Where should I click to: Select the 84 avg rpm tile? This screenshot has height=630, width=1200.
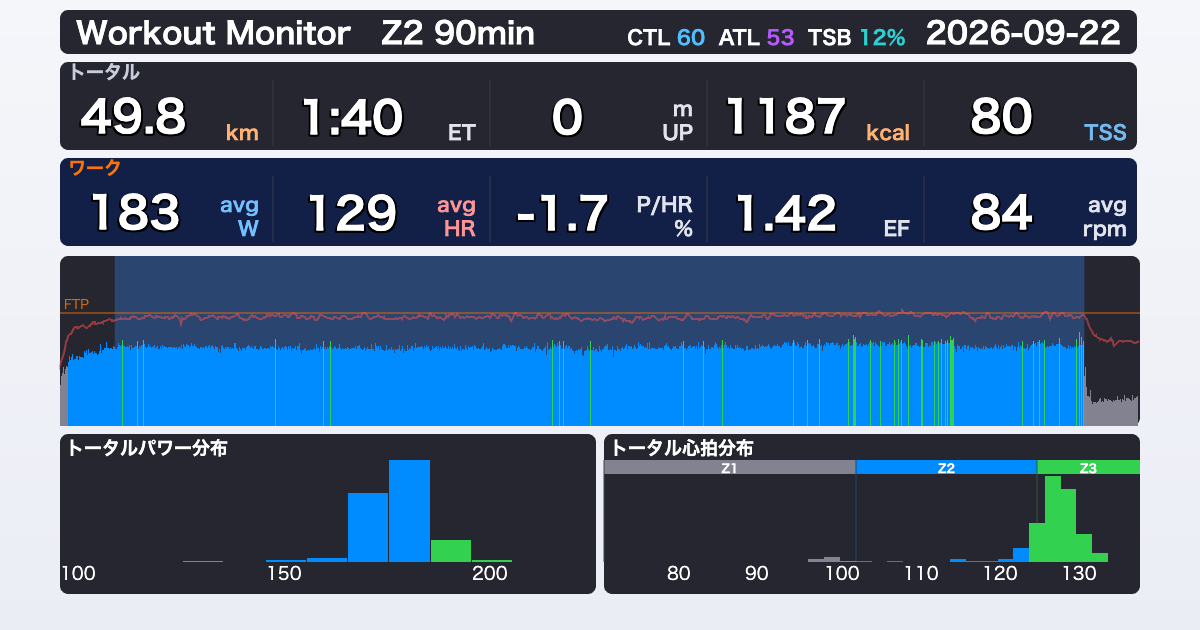pyautogui.click(x=1031, y=212)
